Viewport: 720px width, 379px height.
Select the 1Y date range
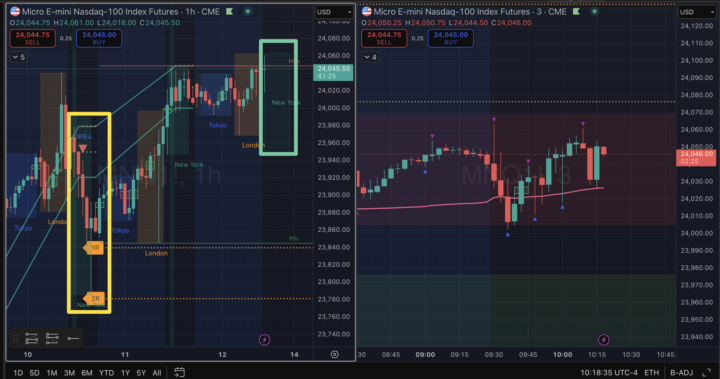[x=125, y=373]
